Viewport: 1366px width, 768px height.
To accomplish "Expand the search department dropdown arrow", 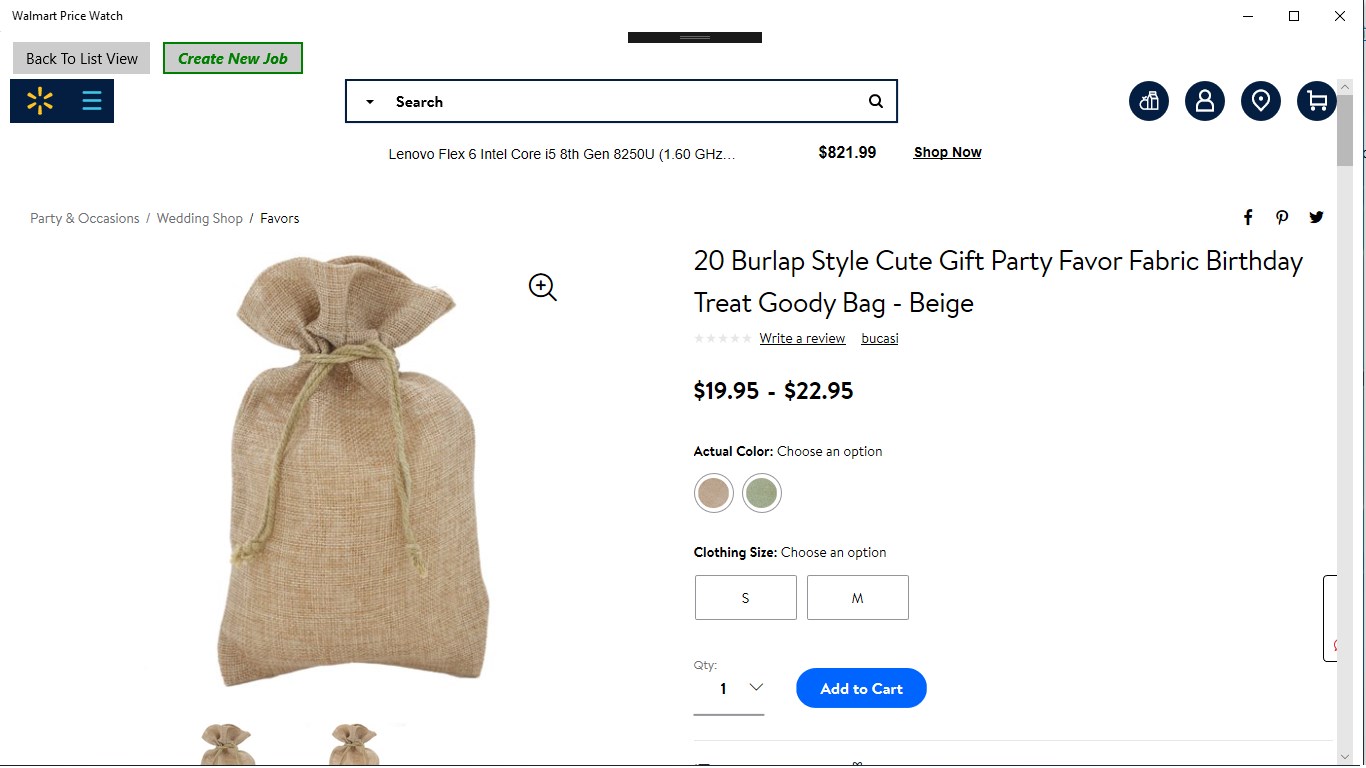I will click(x=370, y=102).
